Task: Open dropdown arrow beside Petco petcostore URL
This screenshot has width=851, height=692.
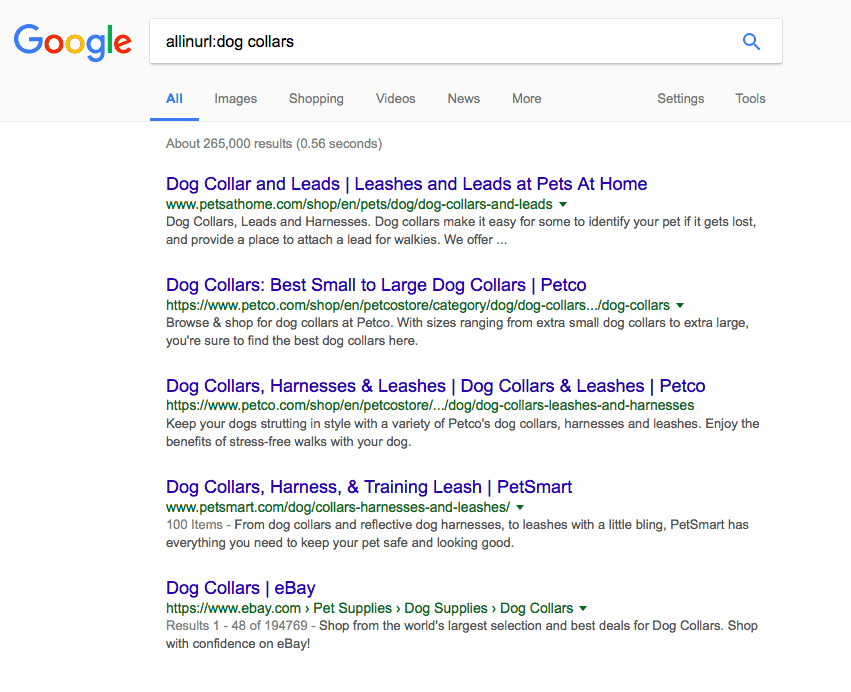Action: point(680,305)
